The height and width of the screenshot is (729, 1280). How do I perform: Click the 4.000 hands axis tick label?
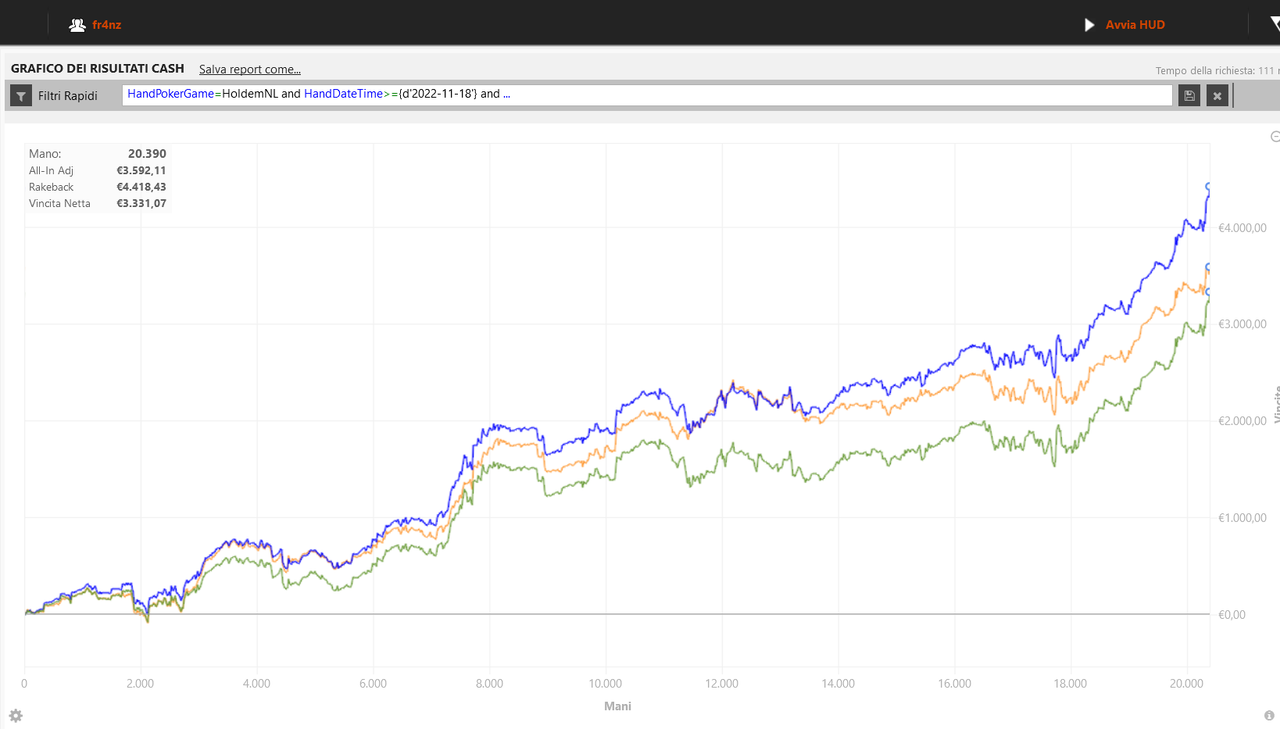tap(256, 684)
